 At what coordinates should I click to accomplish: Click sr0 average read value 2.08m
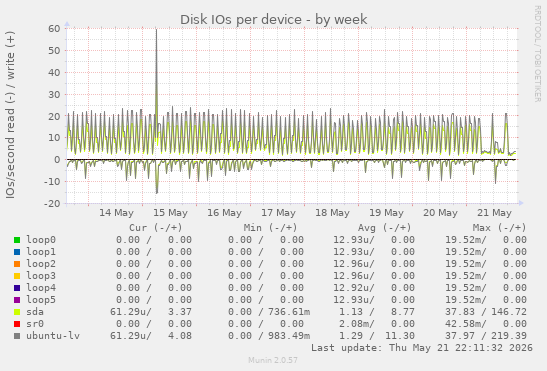pos(354,324)
